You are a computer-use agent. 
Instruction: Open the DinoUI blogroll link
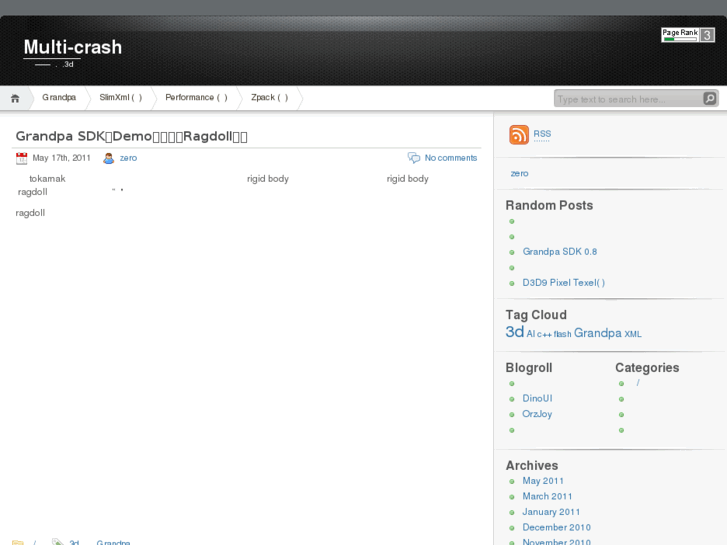point(537,398)
